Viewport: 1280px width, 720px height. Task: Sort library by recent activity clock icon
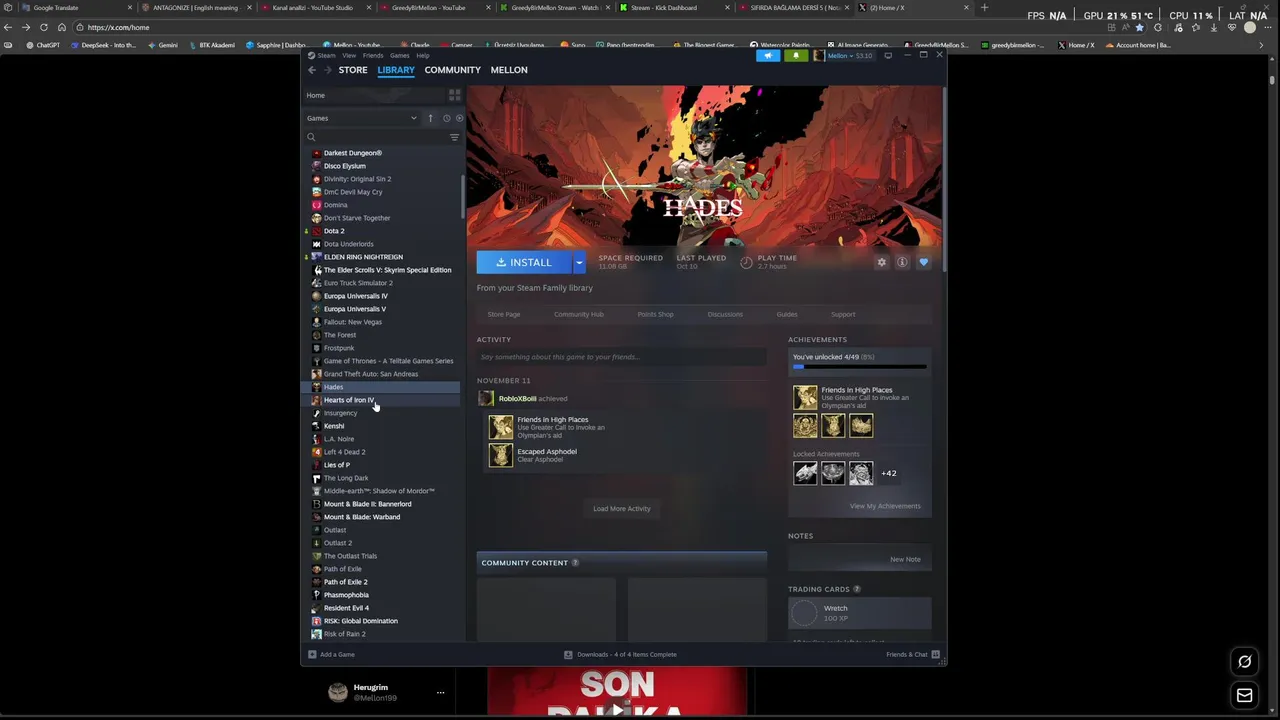click(x=447, y=118)
